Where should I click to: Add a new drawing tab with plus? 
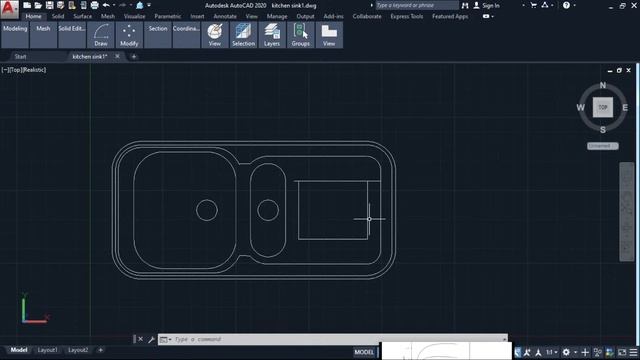(x=134, y=56)
